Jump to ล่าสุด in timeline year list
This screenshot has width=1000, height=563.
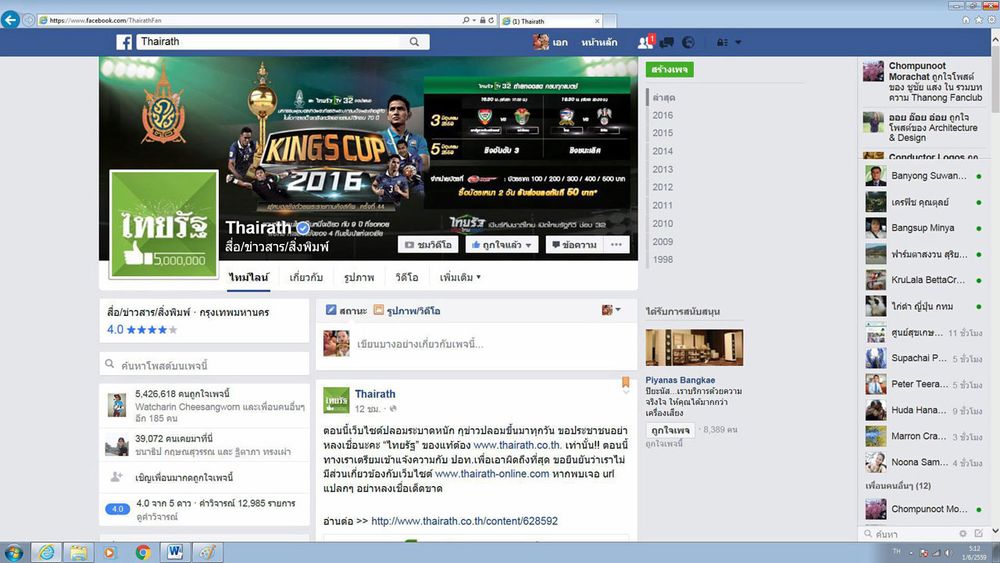pyautogui.click(x=664, y=98)
